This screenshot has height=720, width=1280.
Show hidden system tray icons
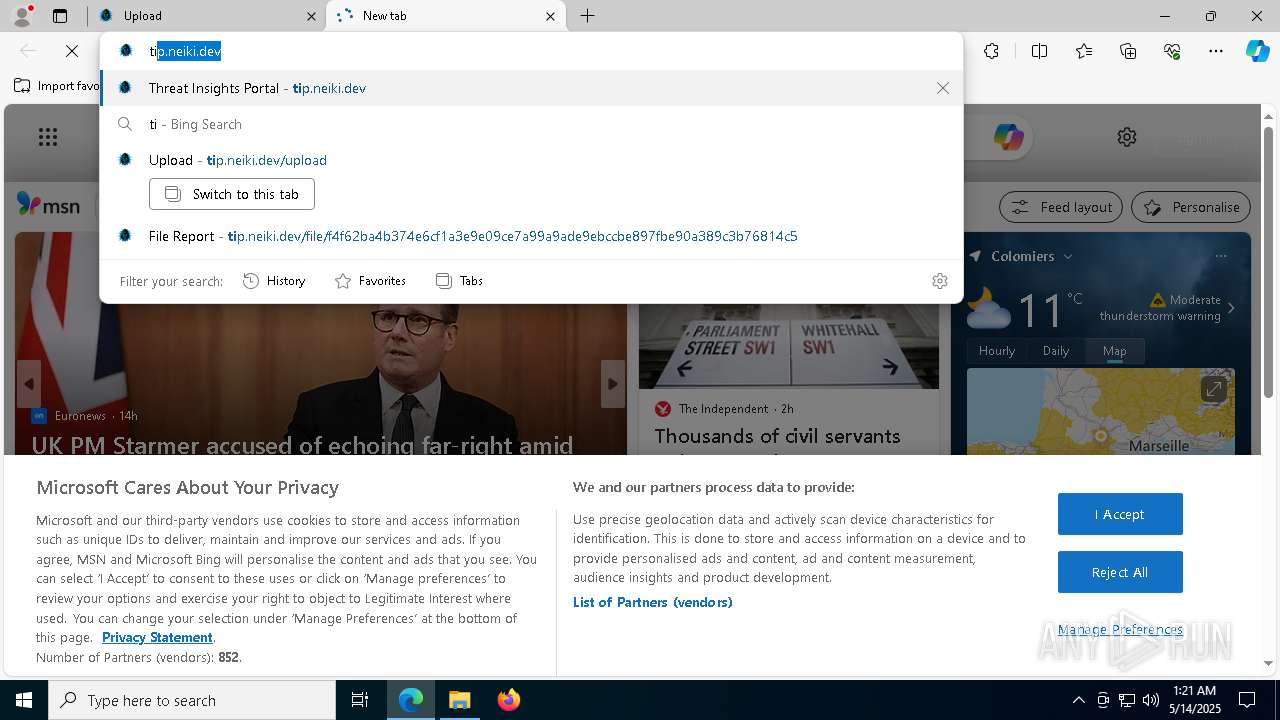[1078, 700]
